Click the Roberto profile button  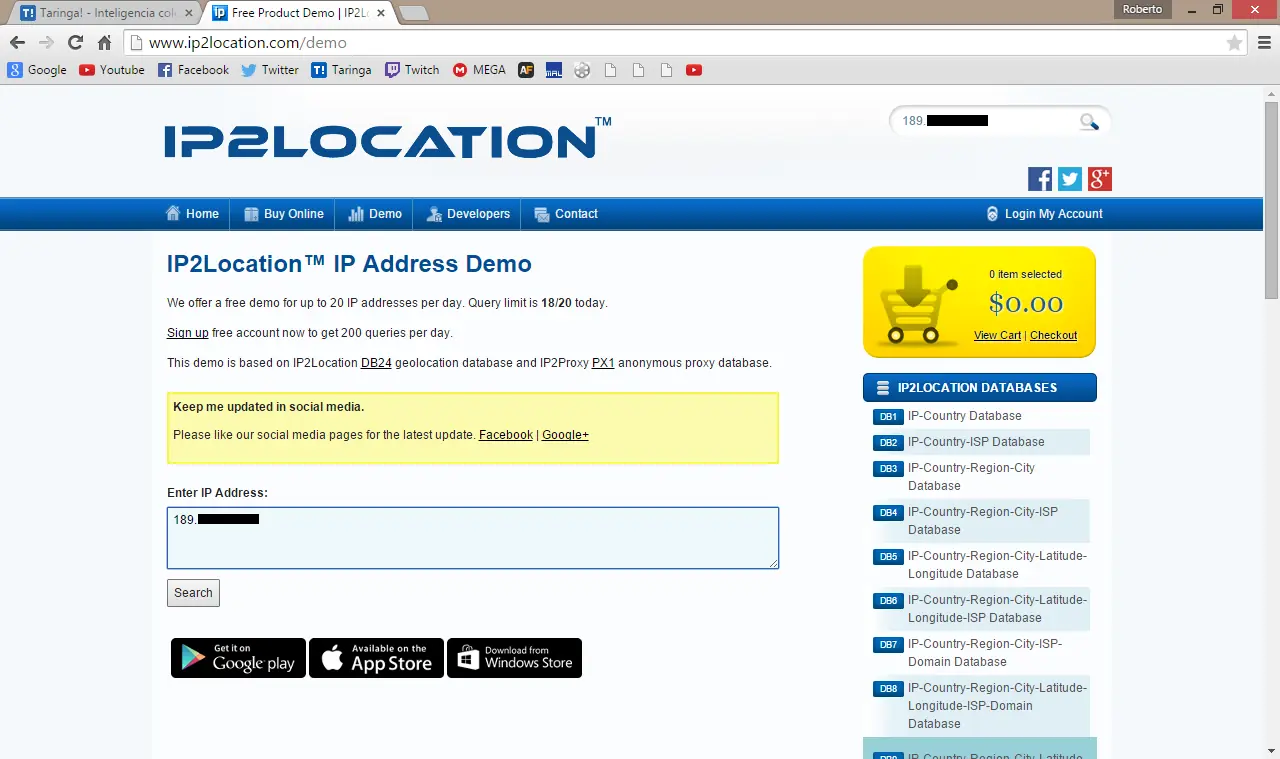click(x=1143, y=9)
